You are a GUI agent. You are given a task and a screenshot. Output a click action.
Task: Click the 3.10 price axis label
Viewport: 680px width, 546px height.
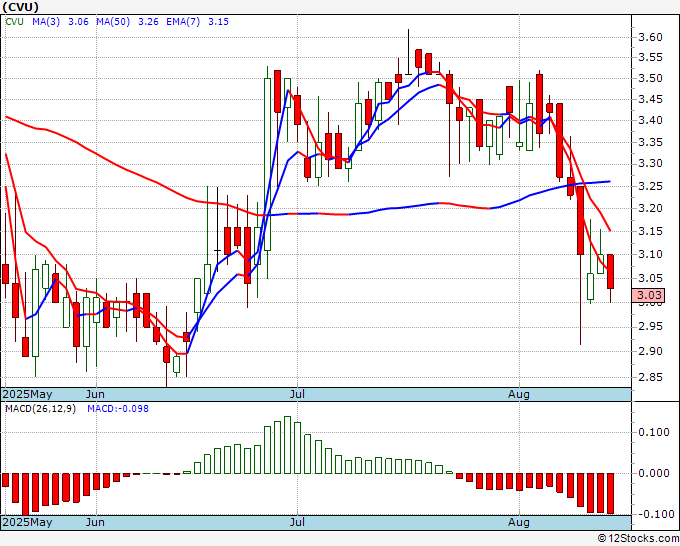click(651, 254)
